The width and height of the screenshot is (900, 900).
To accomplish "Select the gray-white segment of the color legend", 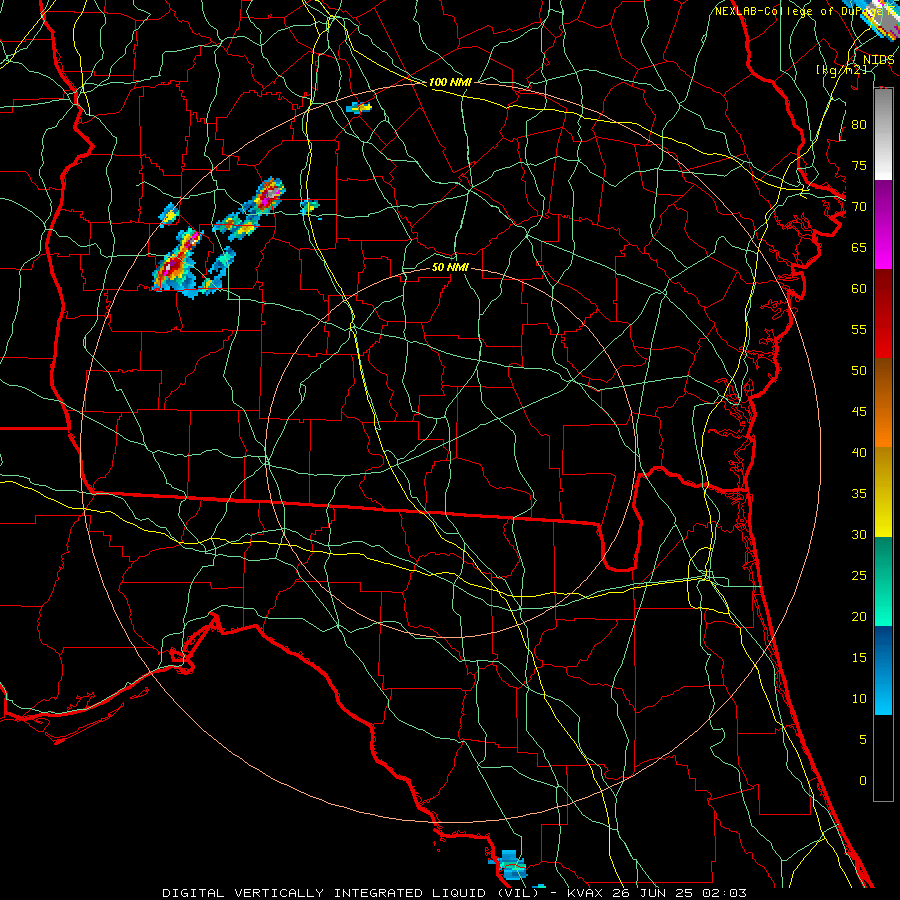I will [x=883, y=134].
